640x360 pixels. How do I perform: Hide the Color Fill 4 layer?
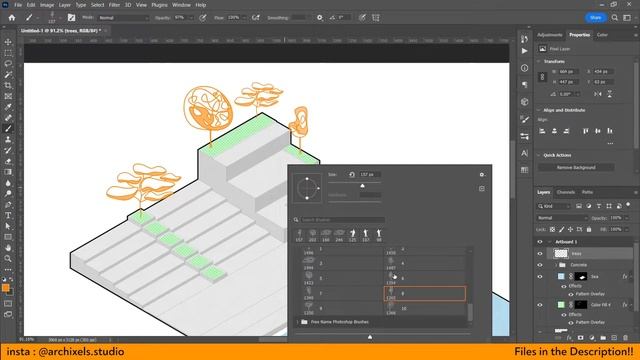click(x=540, y=305)
